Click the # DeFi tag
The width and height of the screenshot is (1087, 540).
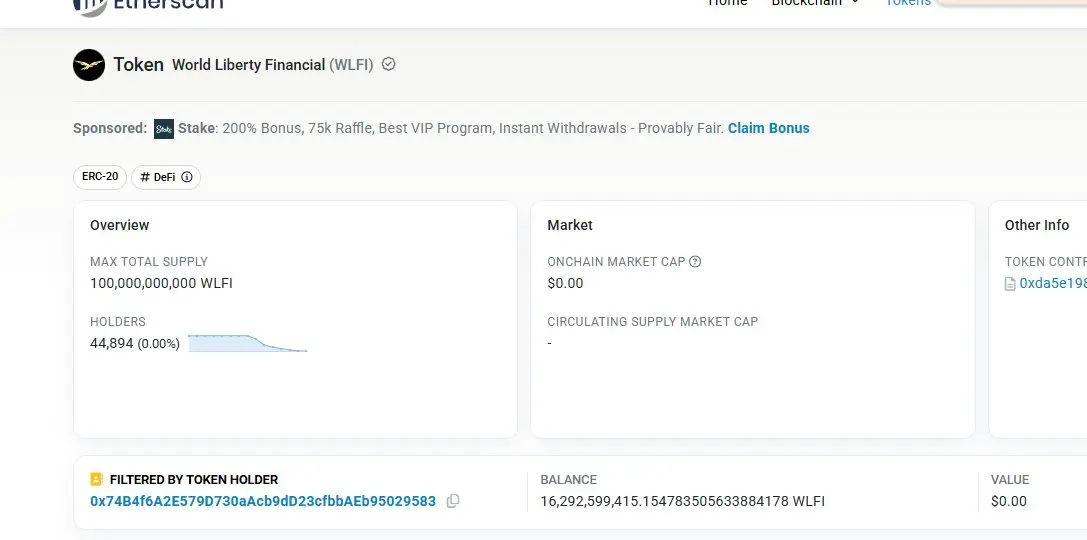coord(166,177)
